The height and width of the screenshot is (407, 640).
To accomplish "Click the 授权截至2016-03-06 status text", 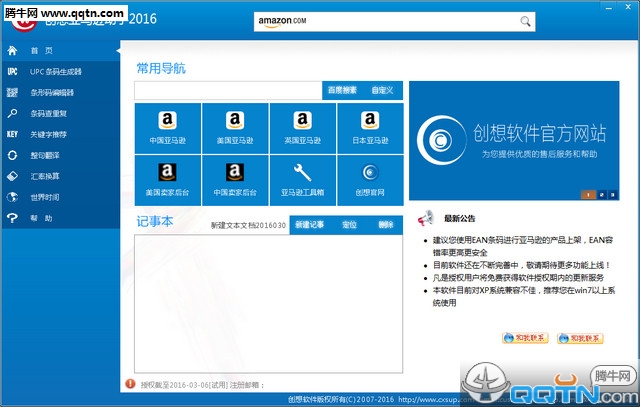I will point(202,385).
